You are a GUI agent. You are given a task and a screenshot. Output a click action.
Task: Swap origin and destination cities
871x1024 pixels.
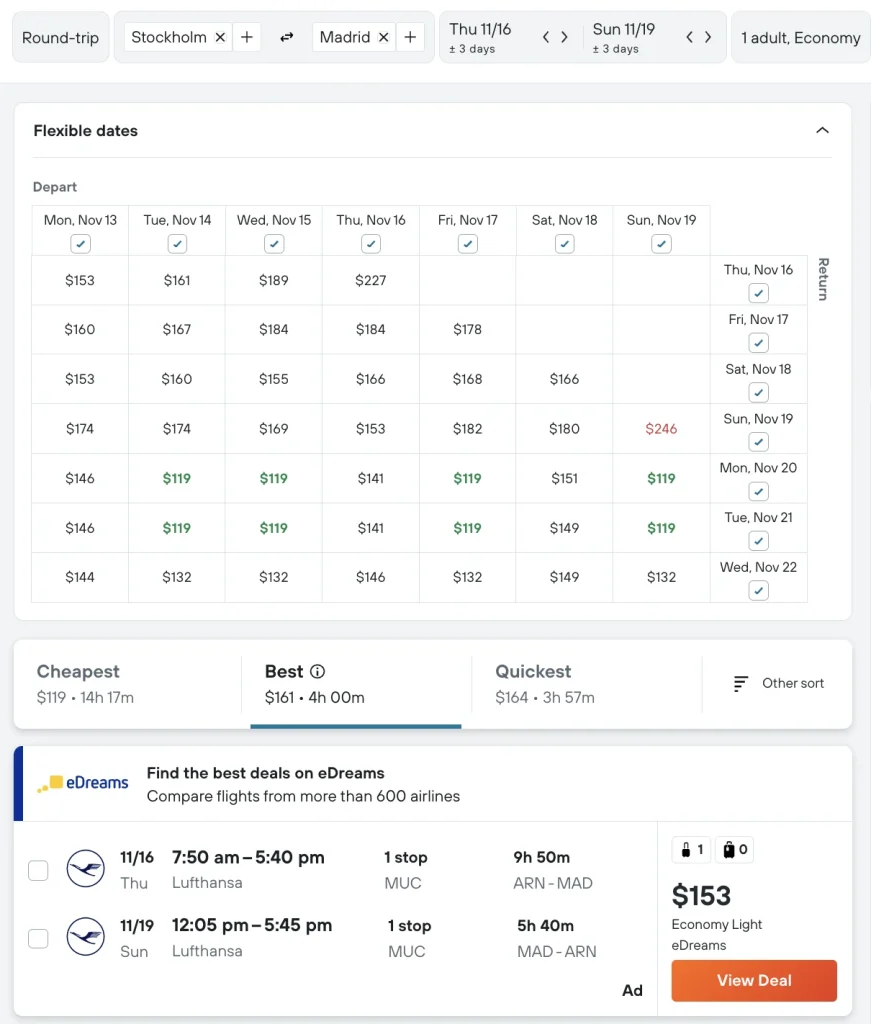pos(287,37)
